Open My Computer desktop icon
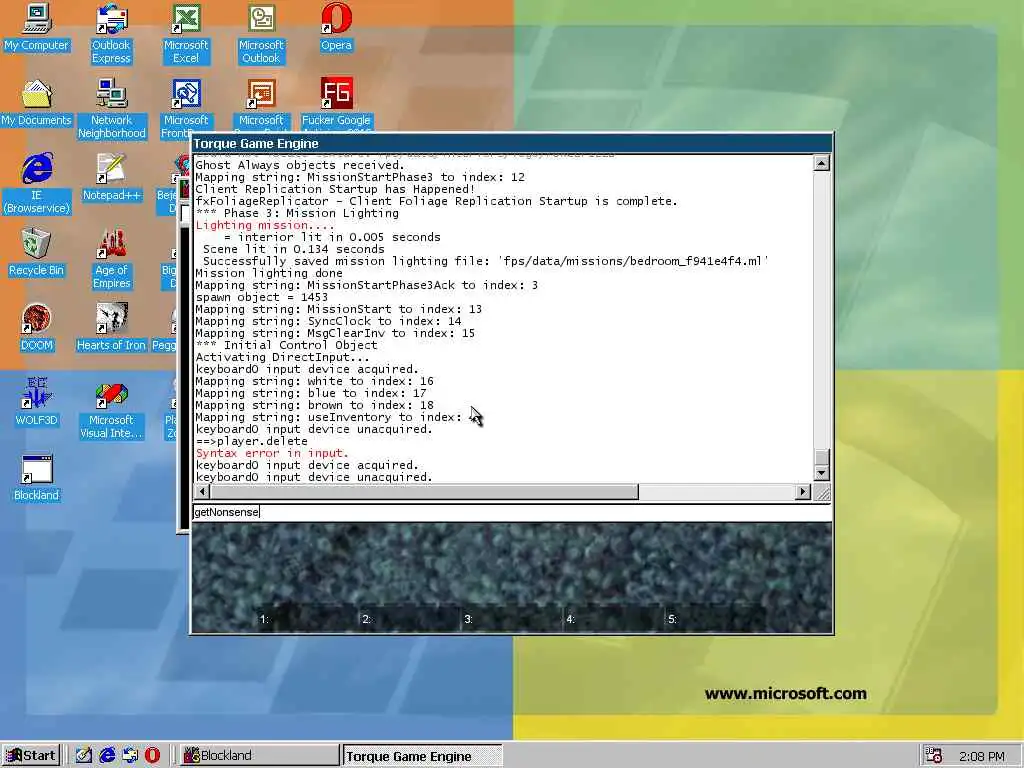This screenshot has height=768, width=1024. 36,27
